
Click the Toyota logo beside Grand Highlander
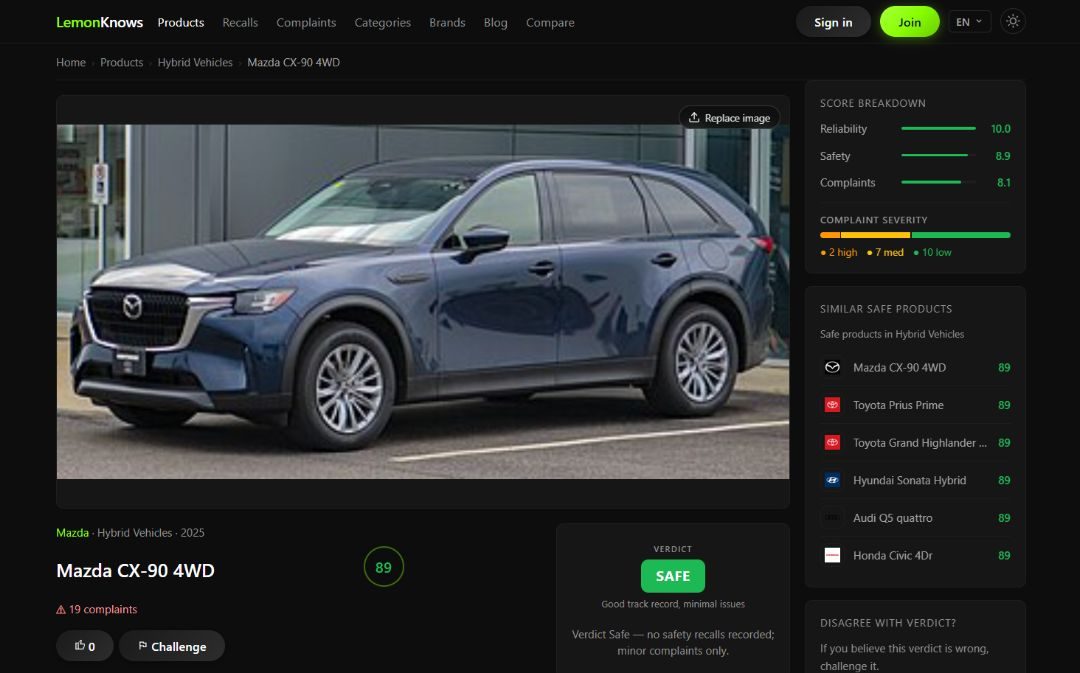tap(832, 442)
